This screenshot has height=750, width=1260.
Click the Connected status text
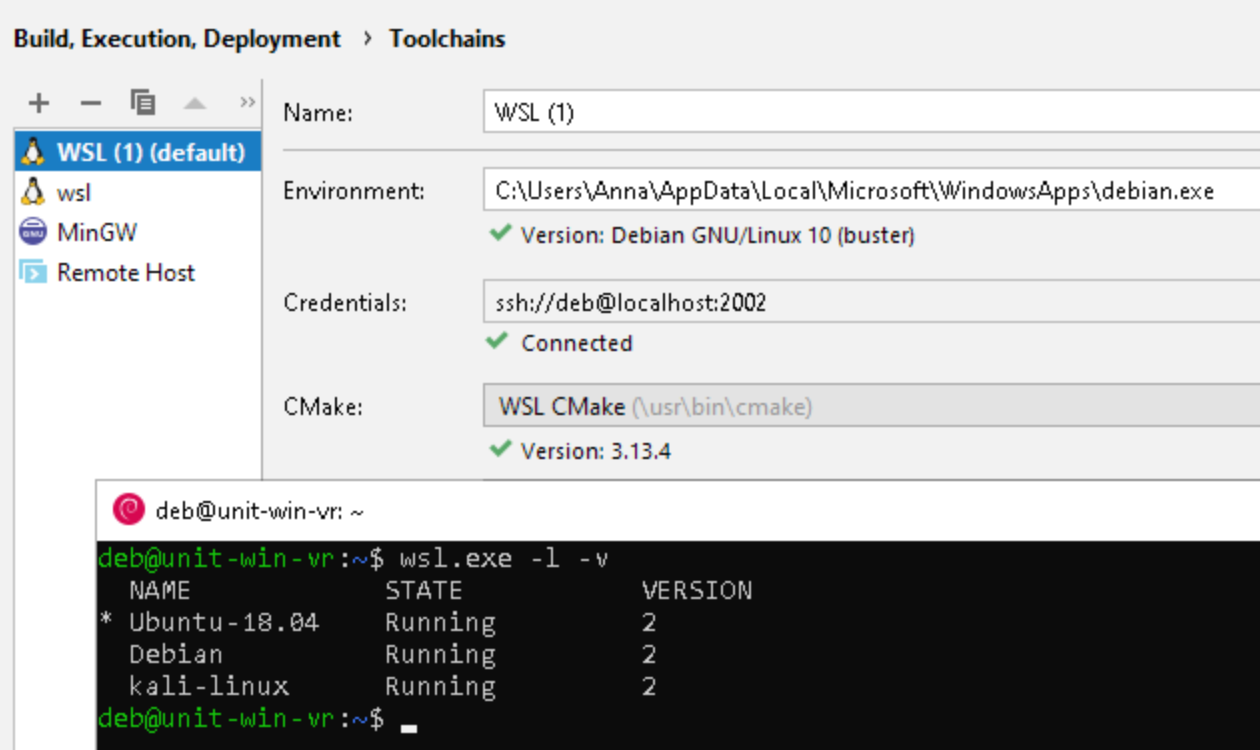coord(576,343)
